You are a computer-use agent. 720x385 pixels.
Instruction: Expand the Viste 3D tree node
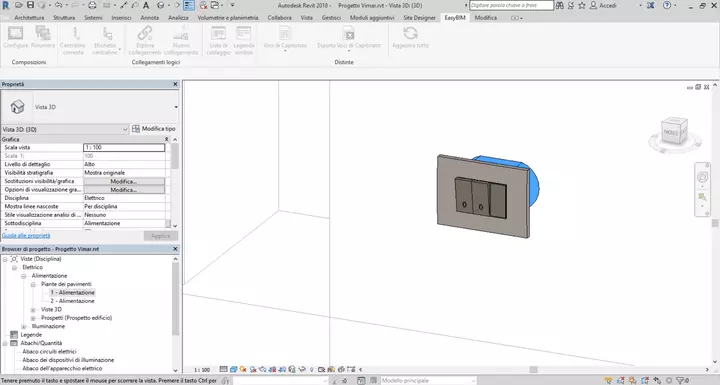point(33,310)
